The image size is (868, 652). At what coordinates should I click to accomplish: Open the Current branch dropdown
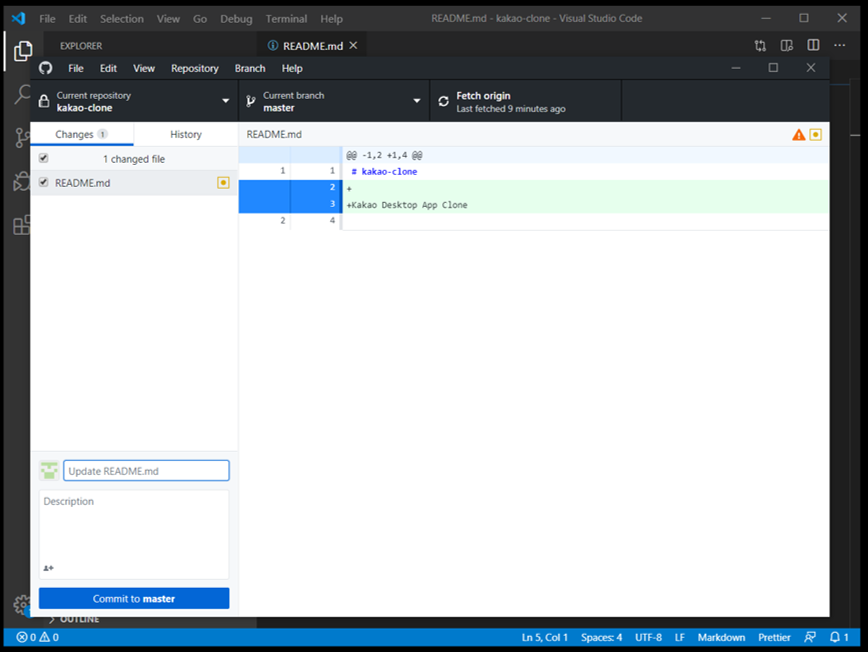pyautogui.click(x=334, y=101)
